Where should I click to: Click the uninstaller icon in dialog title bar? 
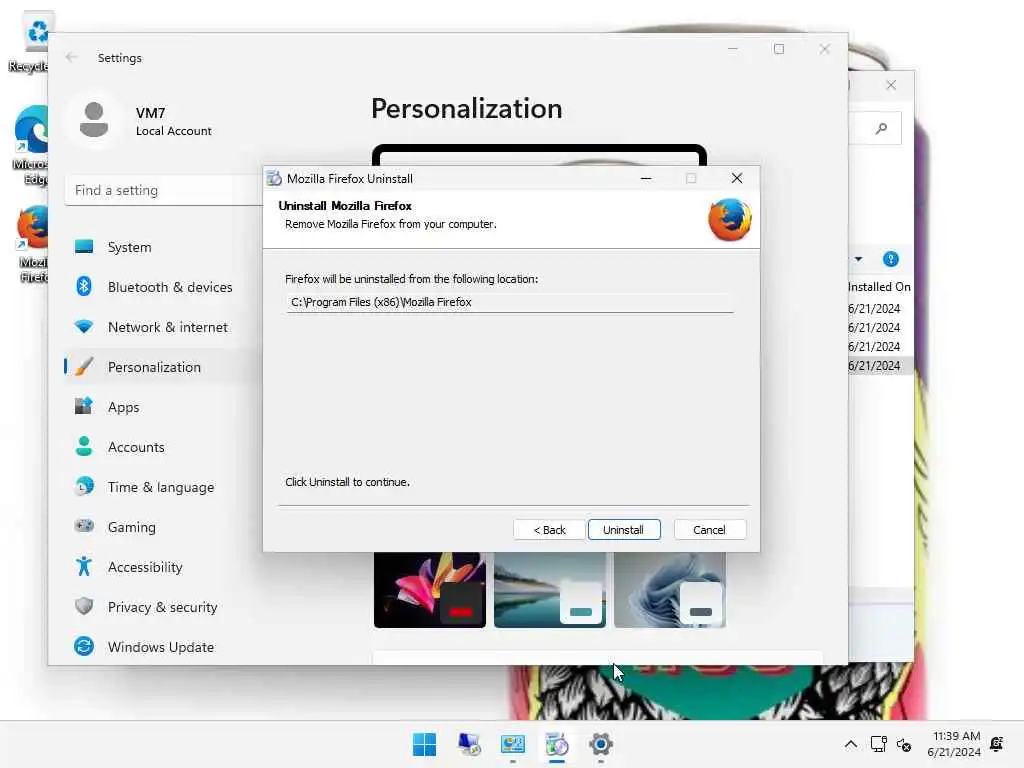point(274,178)
